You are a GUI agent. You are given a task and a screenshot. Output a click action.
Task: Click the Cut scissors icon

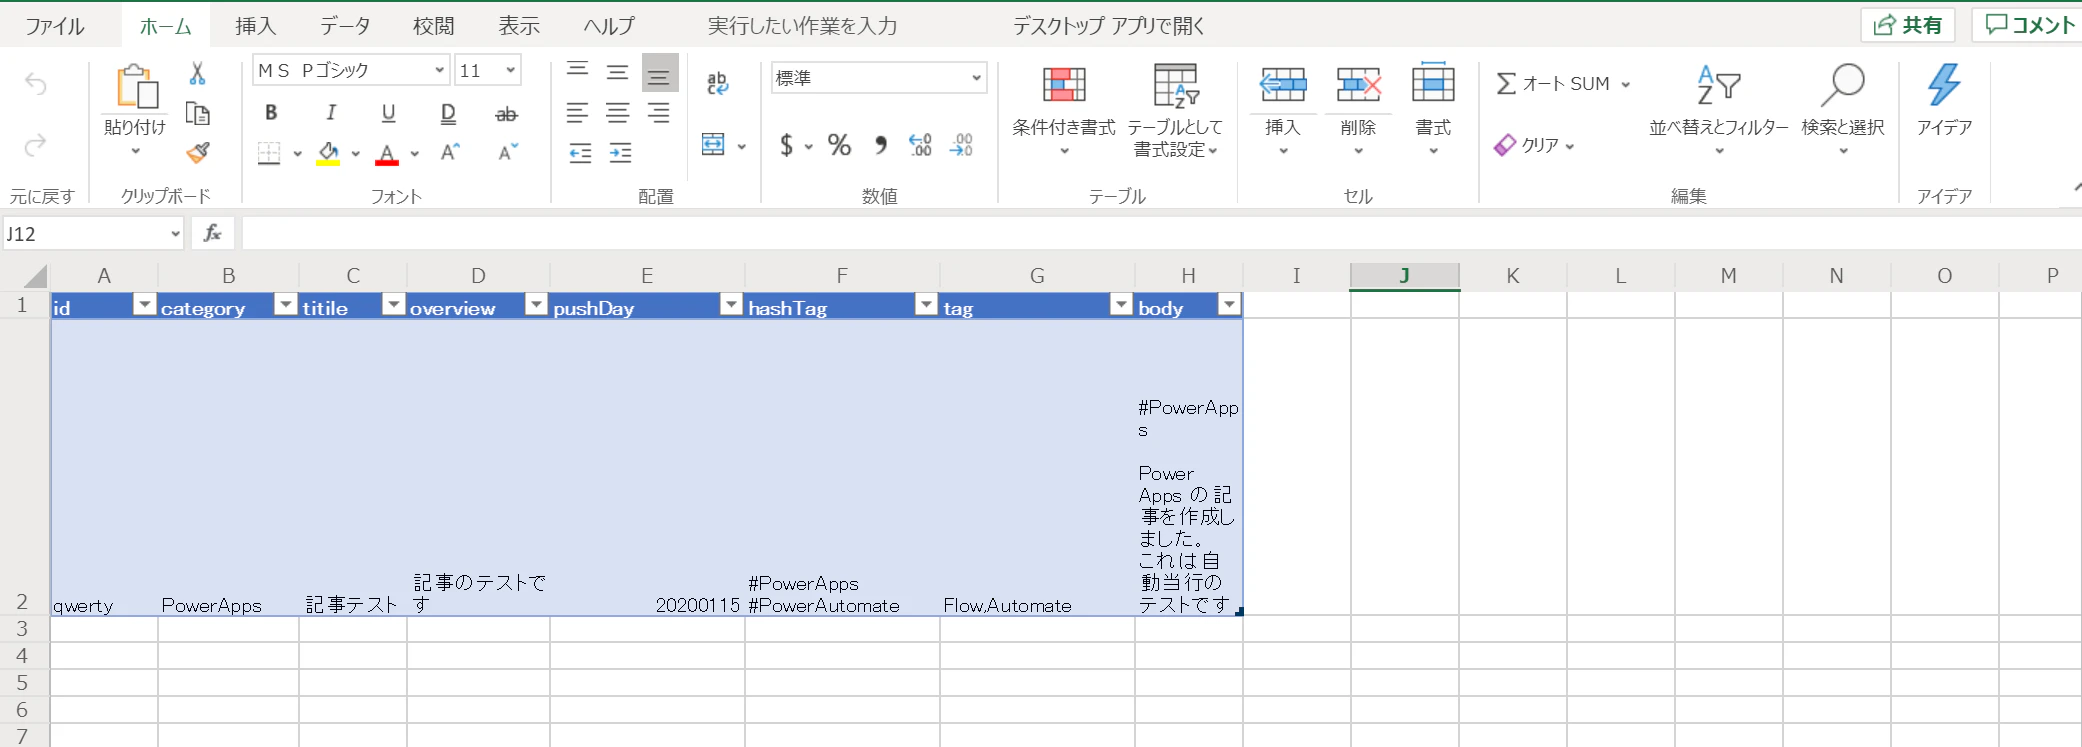(197, 73)
